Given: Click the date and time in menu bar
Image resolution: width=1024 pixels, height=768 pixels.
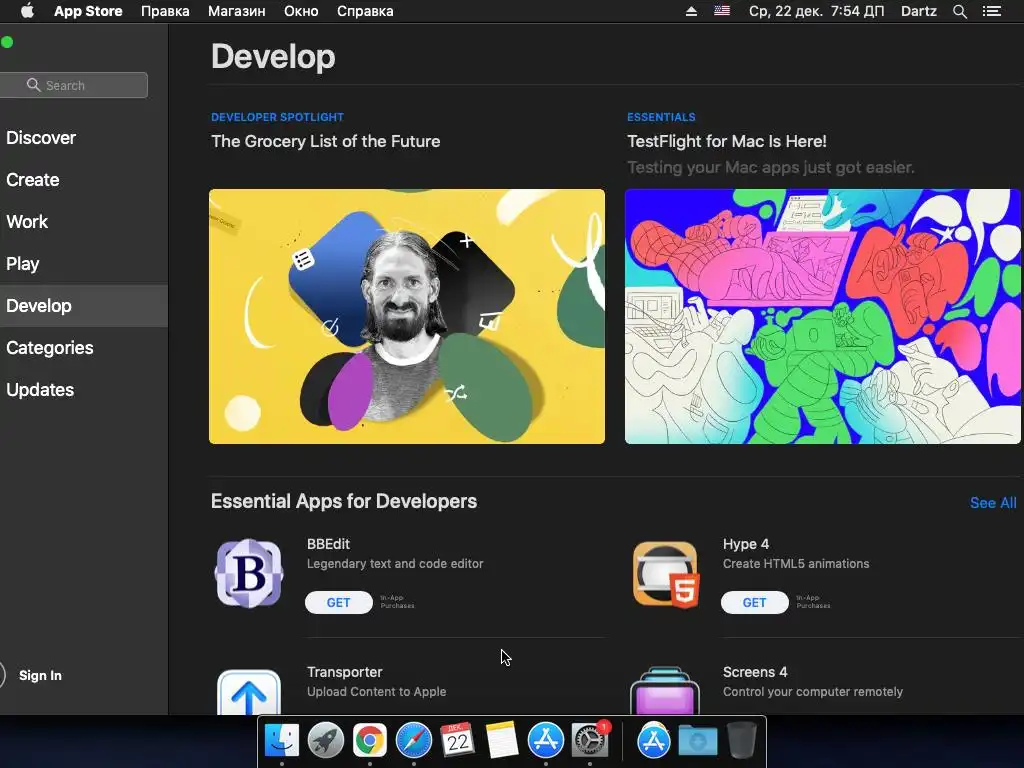Looking at the screenshot, I should pyautogui.click(x=816, y=11).
